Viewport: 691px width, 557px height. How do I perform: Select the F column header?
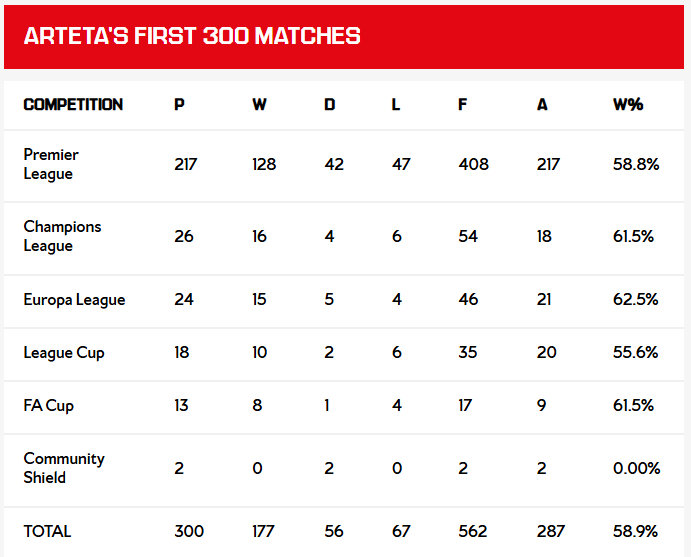tap(462, 104)
